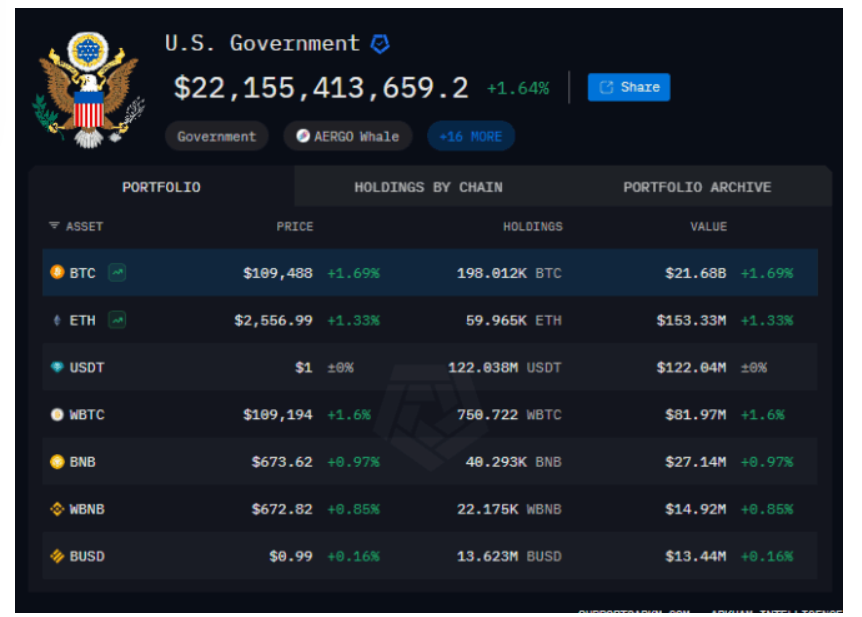The width and height of the screenshot is (862, 617).
Task: Open the ASSET filter icon
Action: [54, 226]
